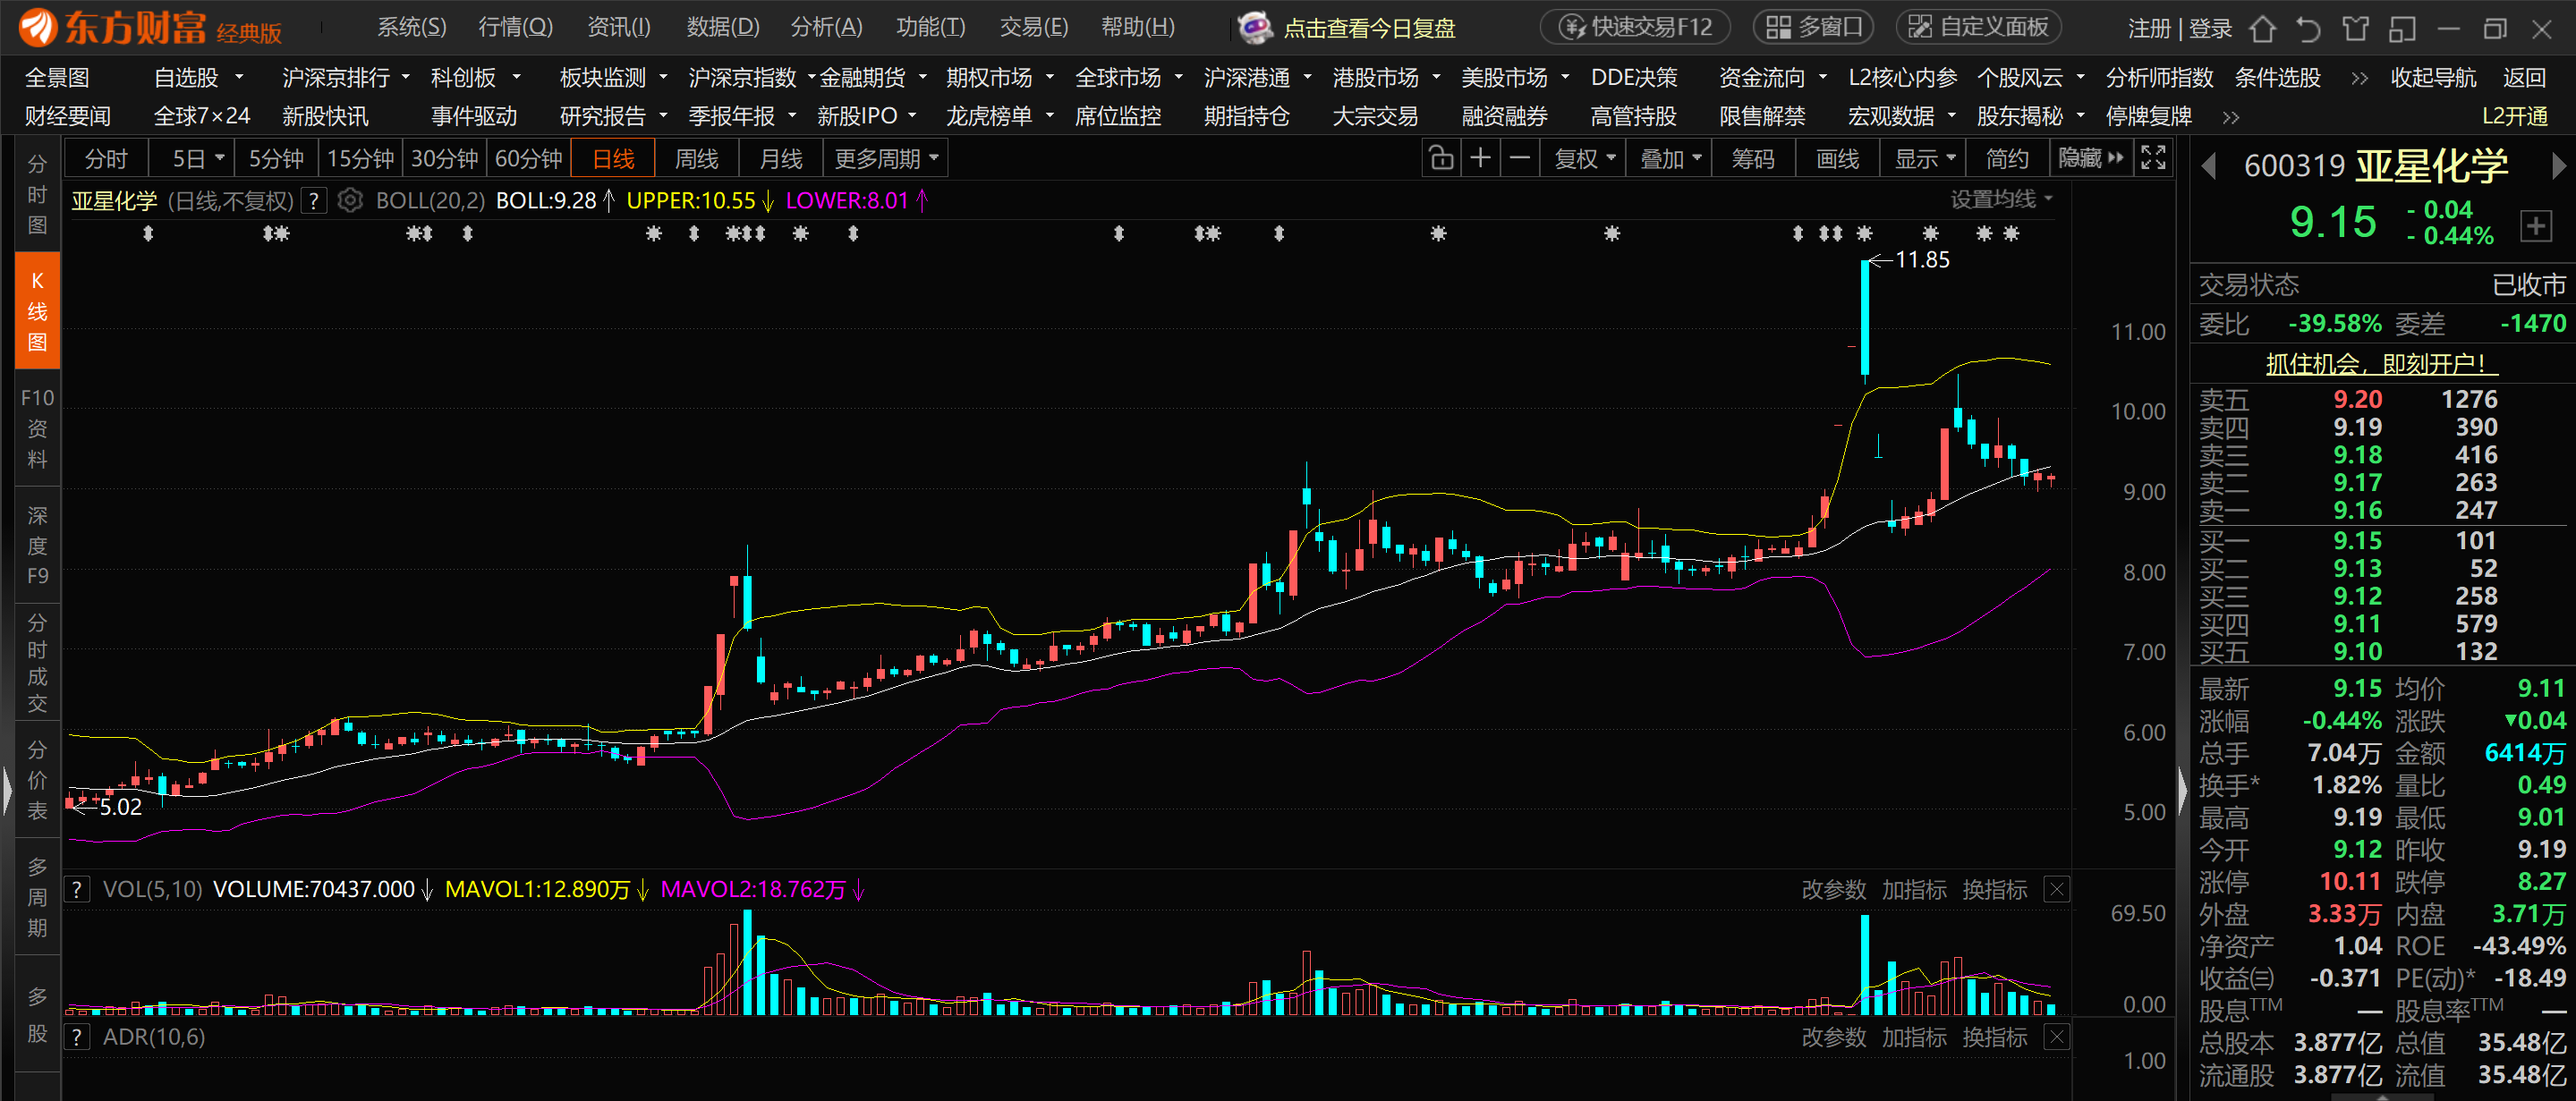Image resolution: width=2576 pixels, height=1101 pixels.
Task: Toggle 筹码 chip distribution view
Action: [1753, 159]
